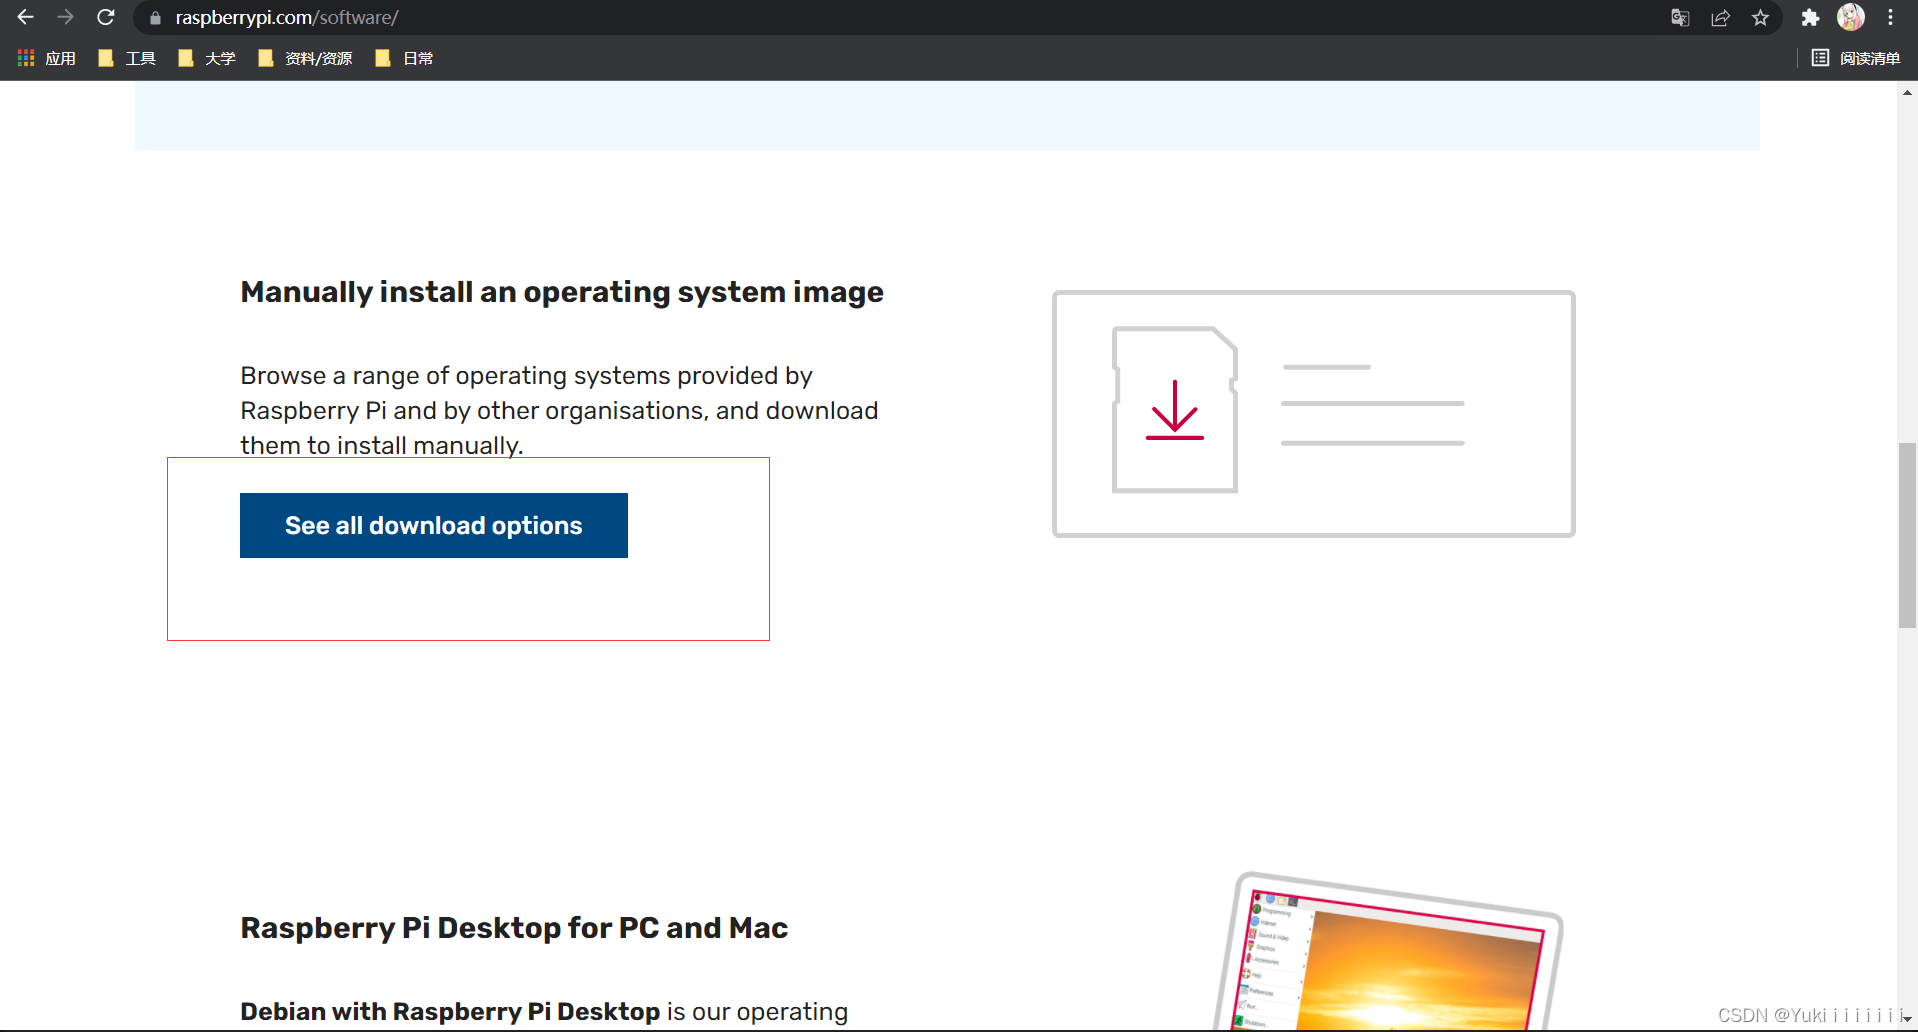
Task: Click the SD card download illustration
Action: click(1313, 414)
